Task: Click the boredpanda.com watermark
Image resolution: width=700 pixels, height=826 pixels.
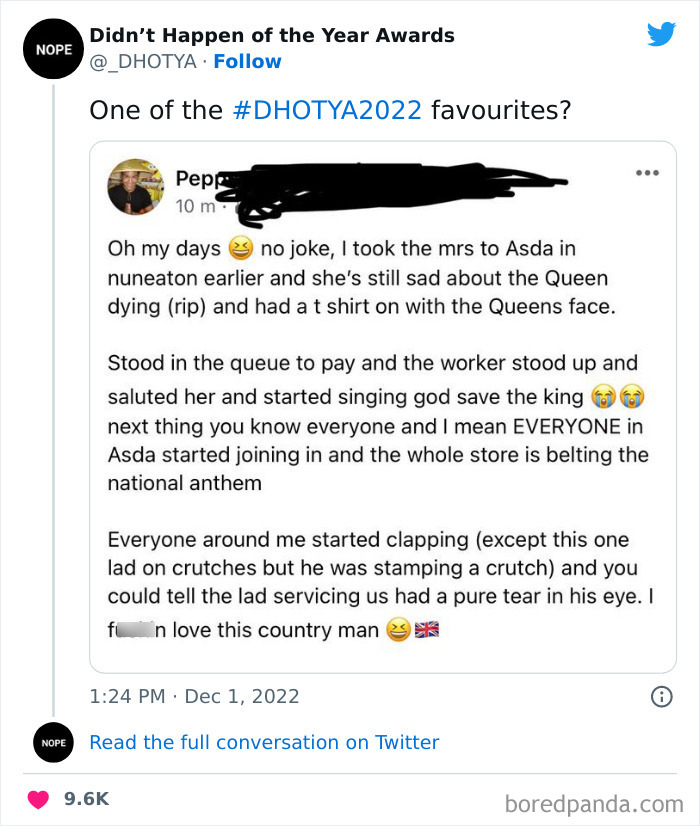Action: click(x=596, y=802)
